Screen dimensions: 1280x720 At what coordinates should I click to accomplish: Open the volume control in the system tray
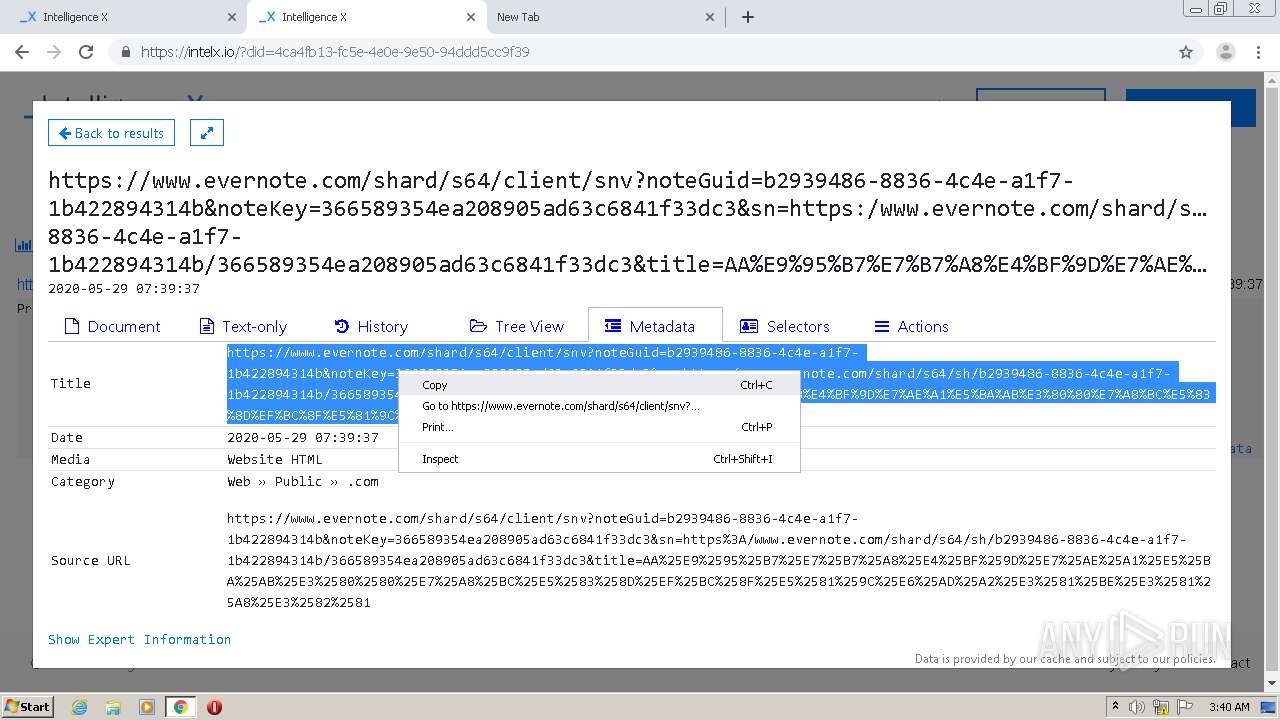[x=1137, y=707]
